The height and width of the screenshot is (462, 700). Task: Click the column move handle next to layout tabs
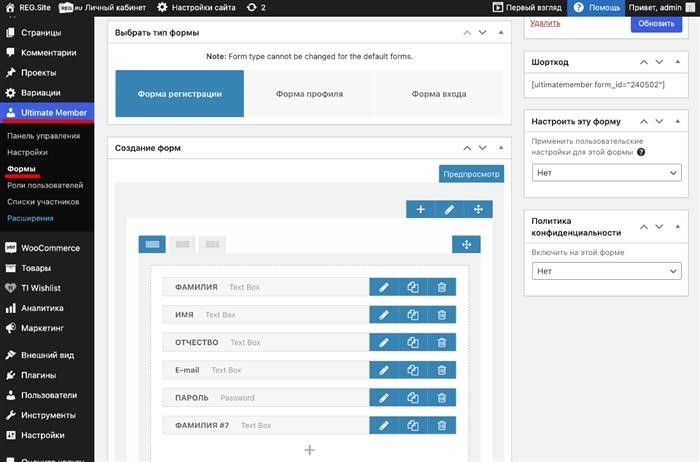click(466, 244)
